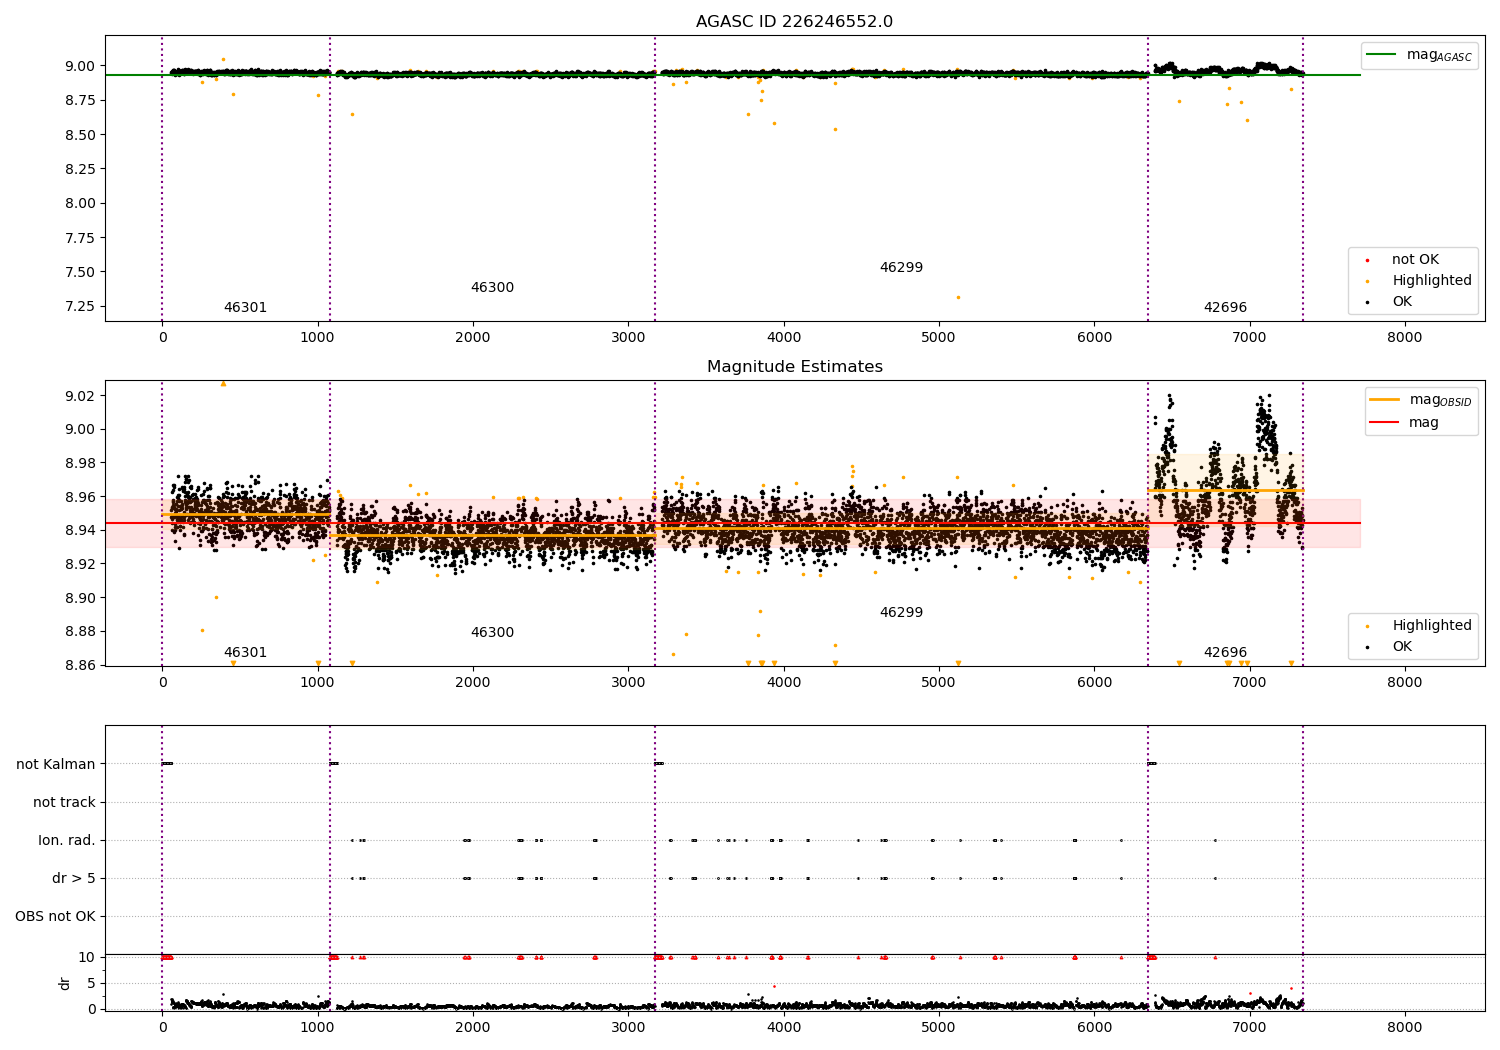The height and width of the screenshot is (1050, 1500).
Task: Click the 'not Kalman' row label
Action: tap(56, 765)
